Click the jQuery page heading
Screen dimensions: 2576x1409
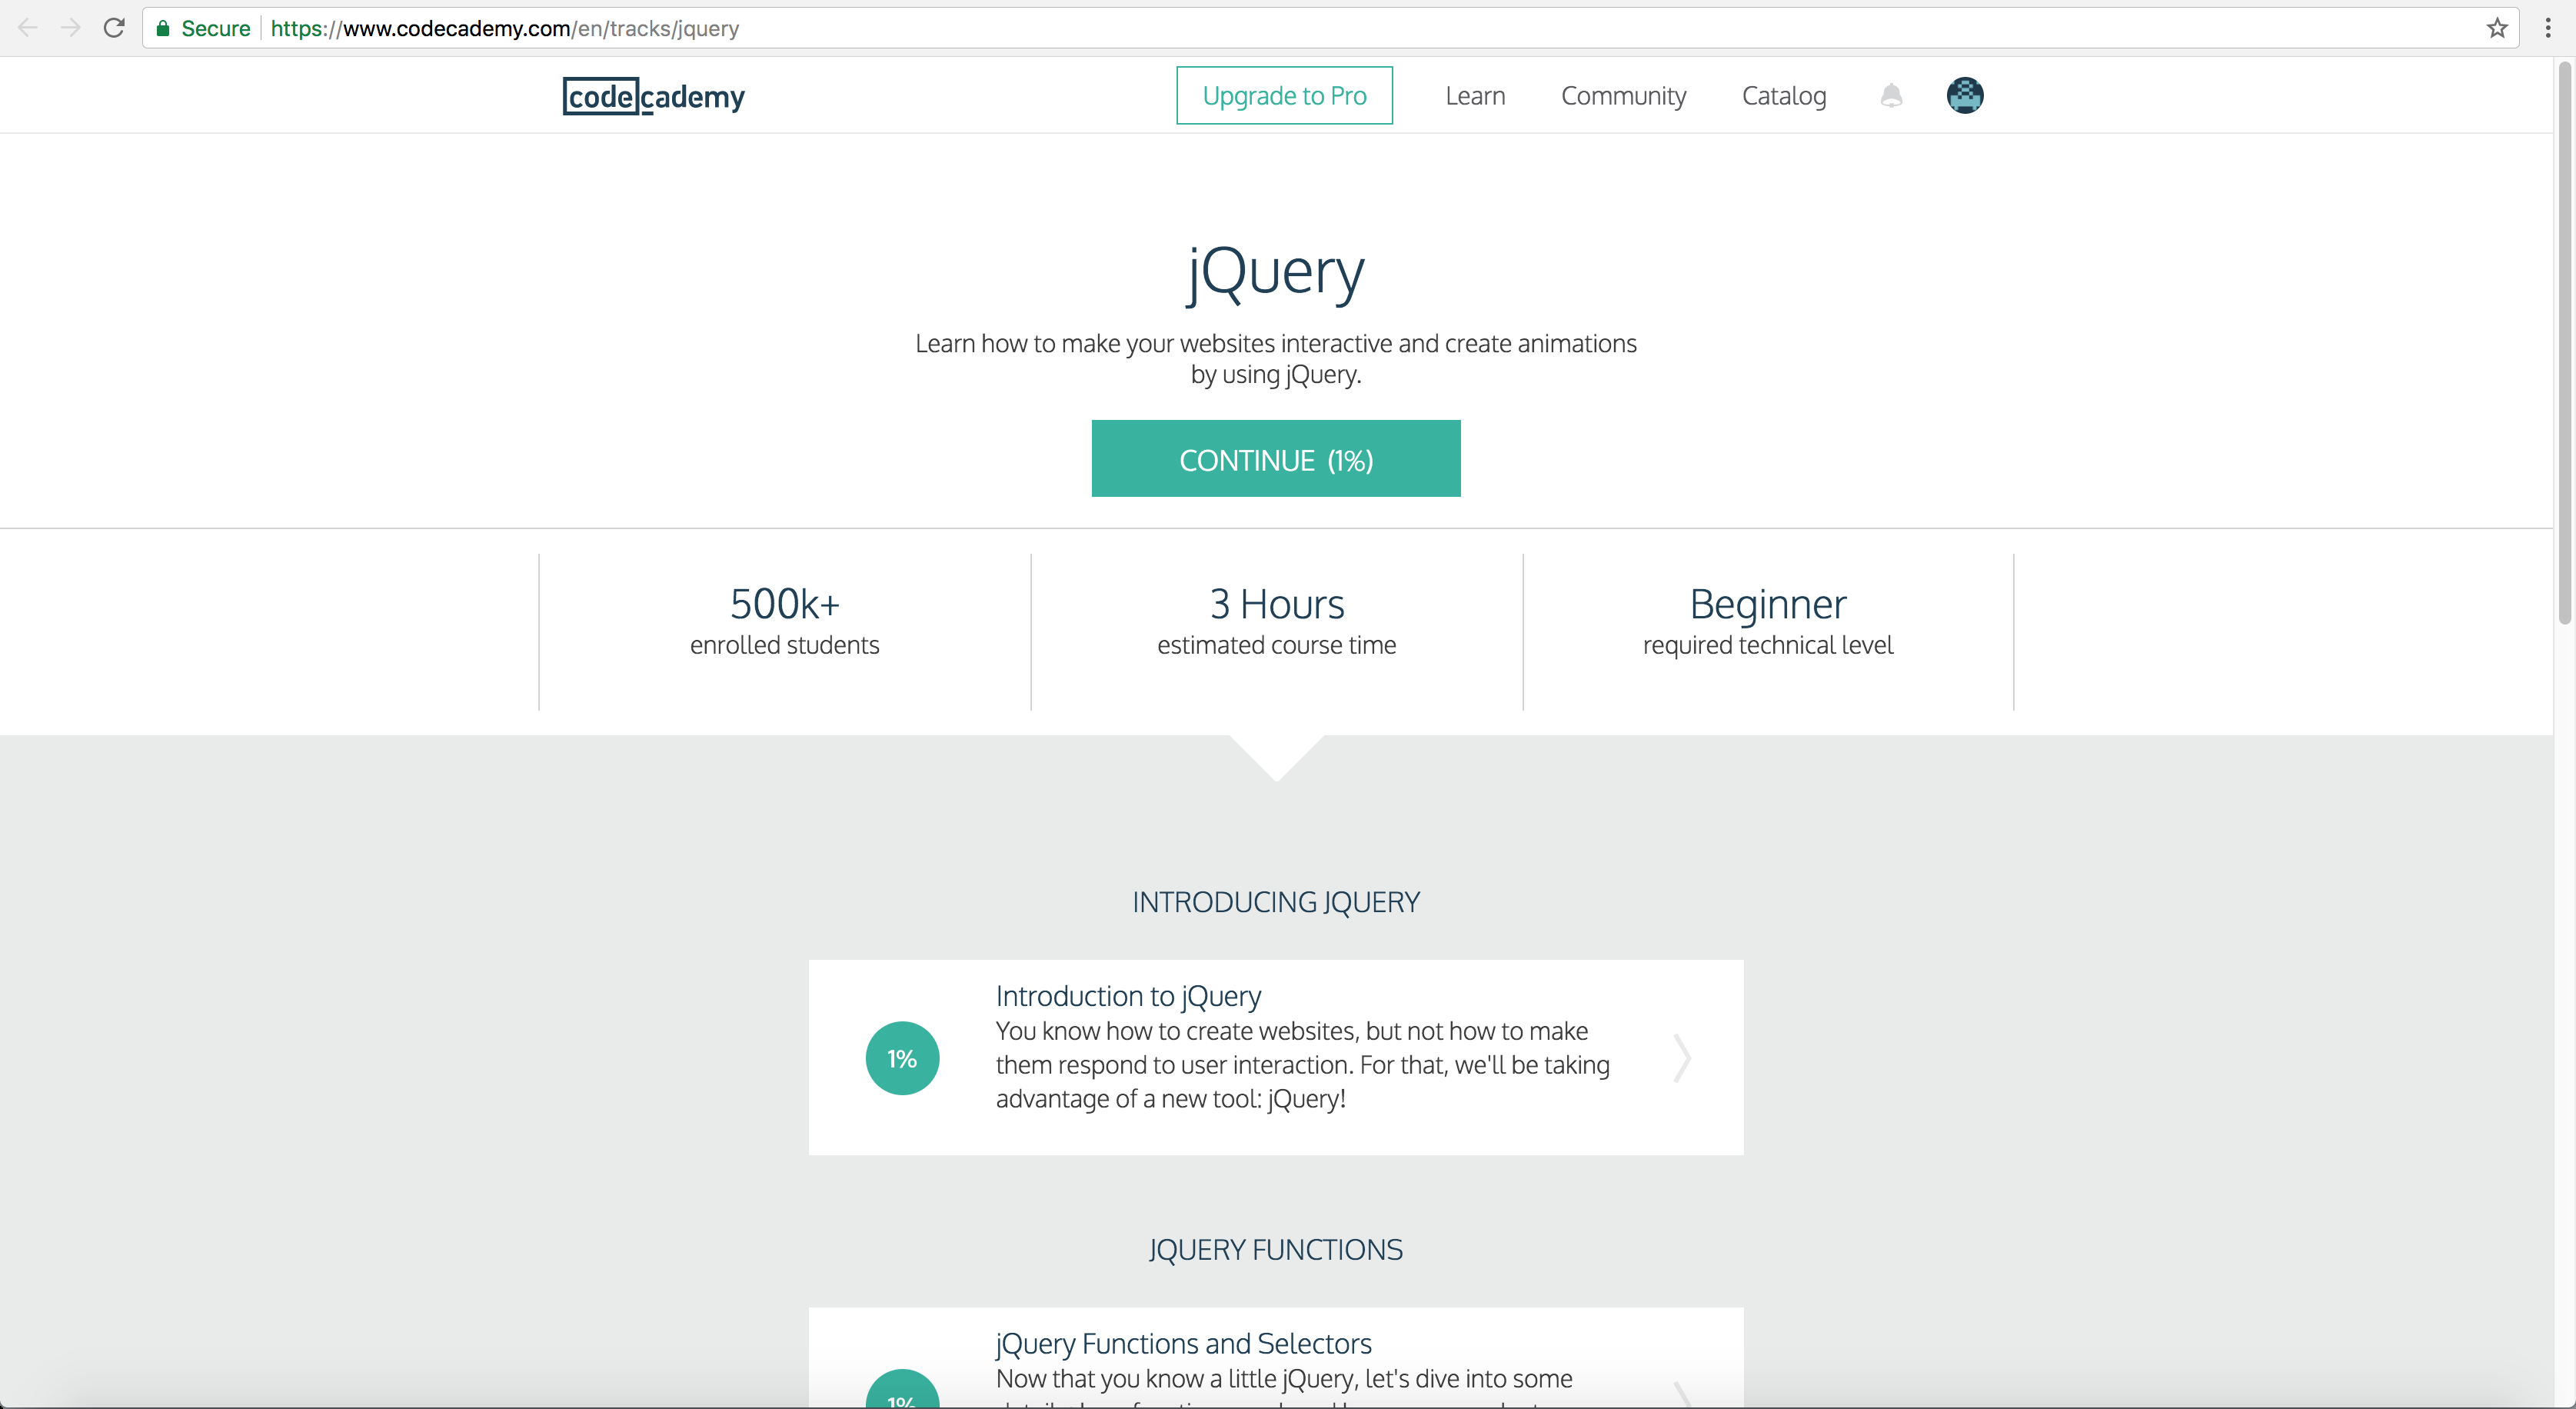tap(1276, 272)
